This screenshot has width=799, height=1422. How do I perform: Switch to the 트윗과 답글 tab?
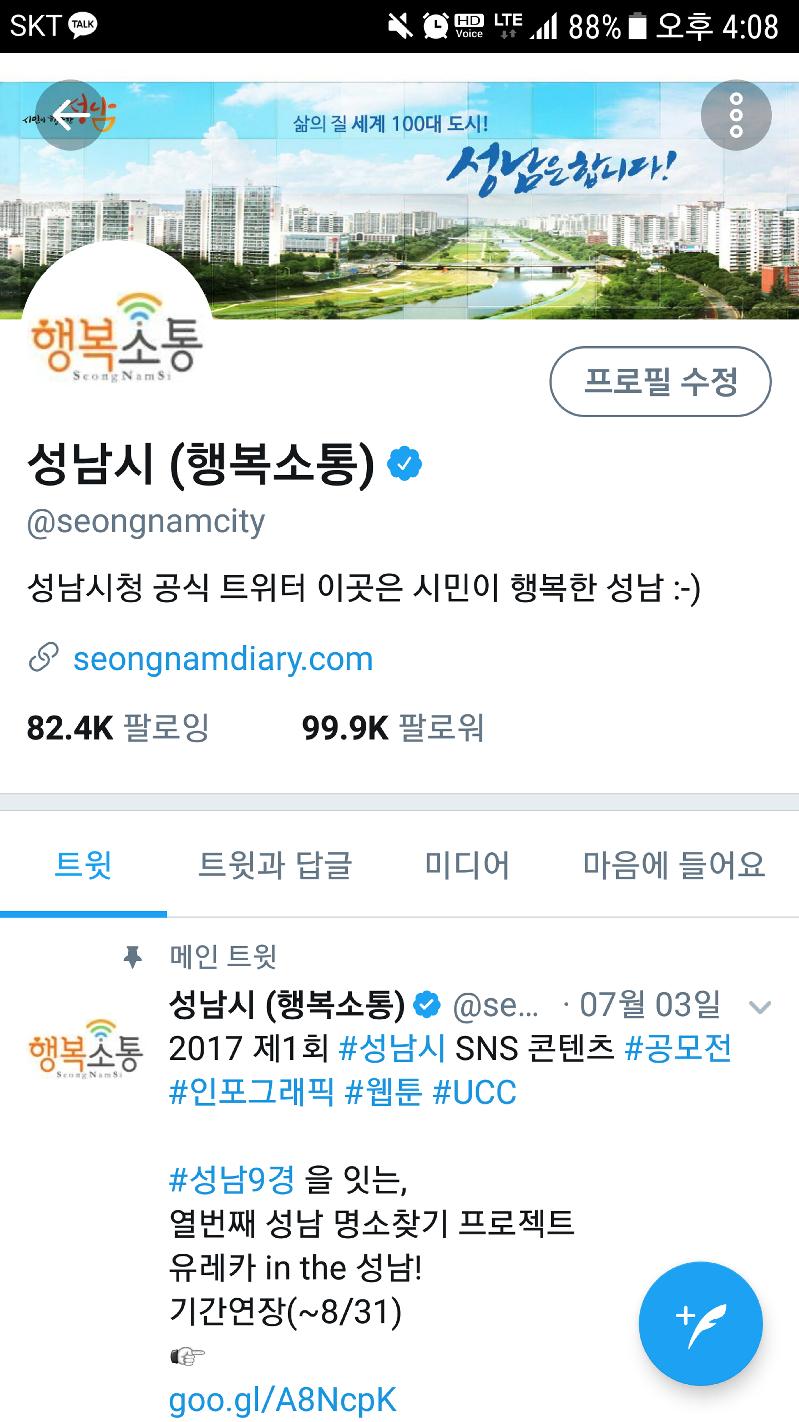pyautogui.click(x=275, y=865)
